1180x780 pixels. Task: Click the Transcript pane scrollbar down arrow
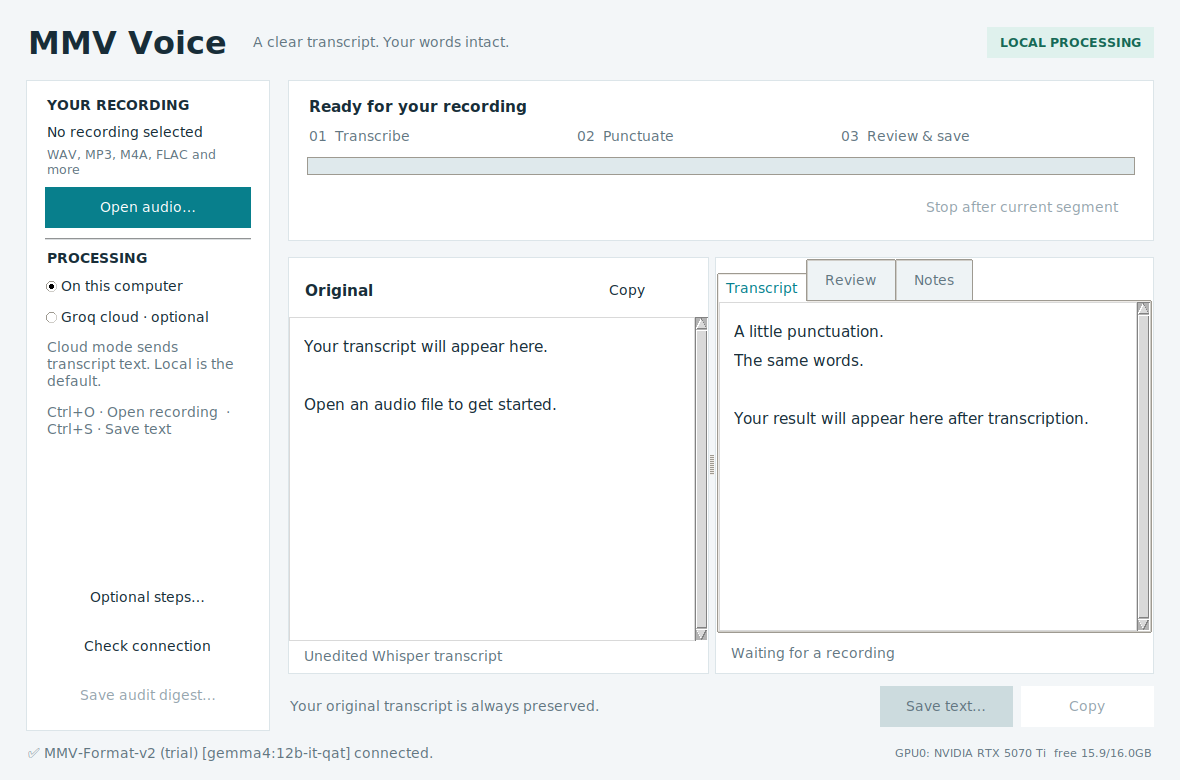coord(1143,624)
